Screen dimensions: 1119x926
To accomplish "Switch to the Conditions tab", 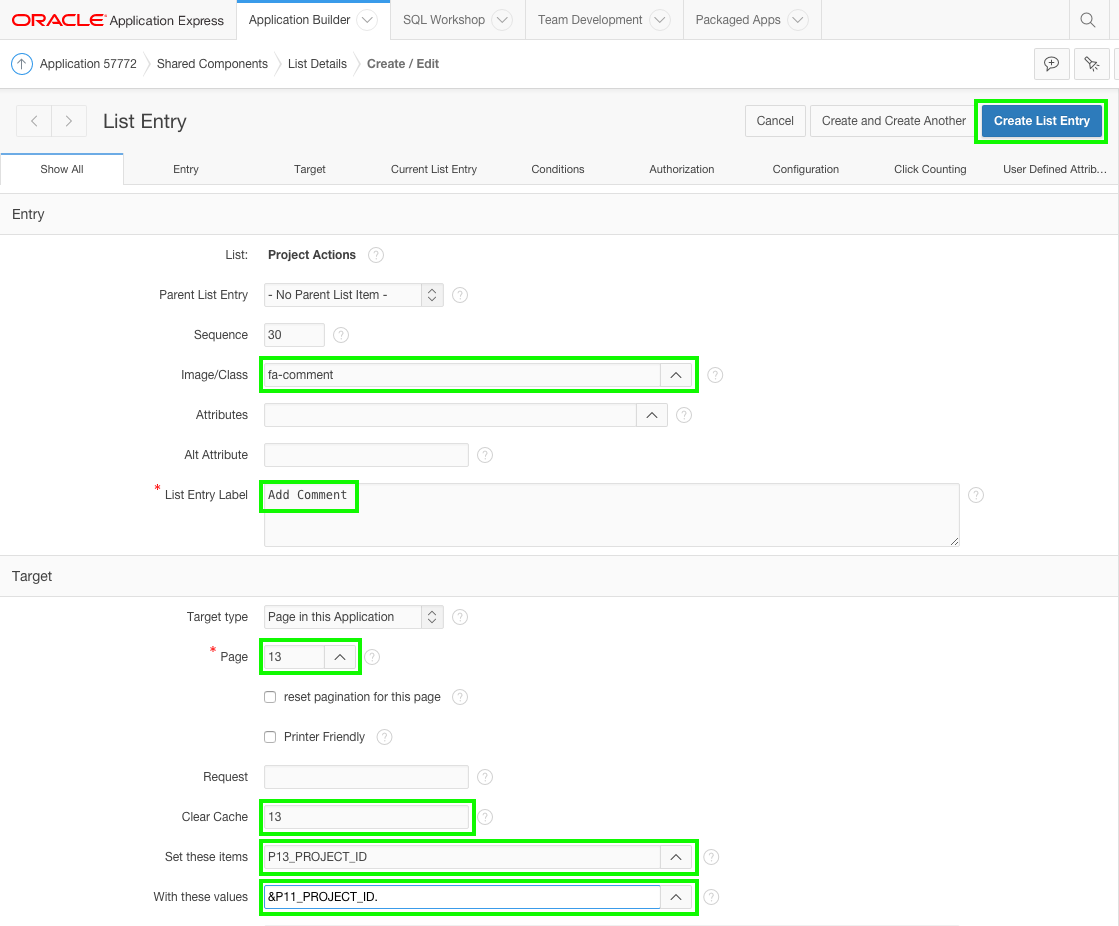I will (557, 169).
